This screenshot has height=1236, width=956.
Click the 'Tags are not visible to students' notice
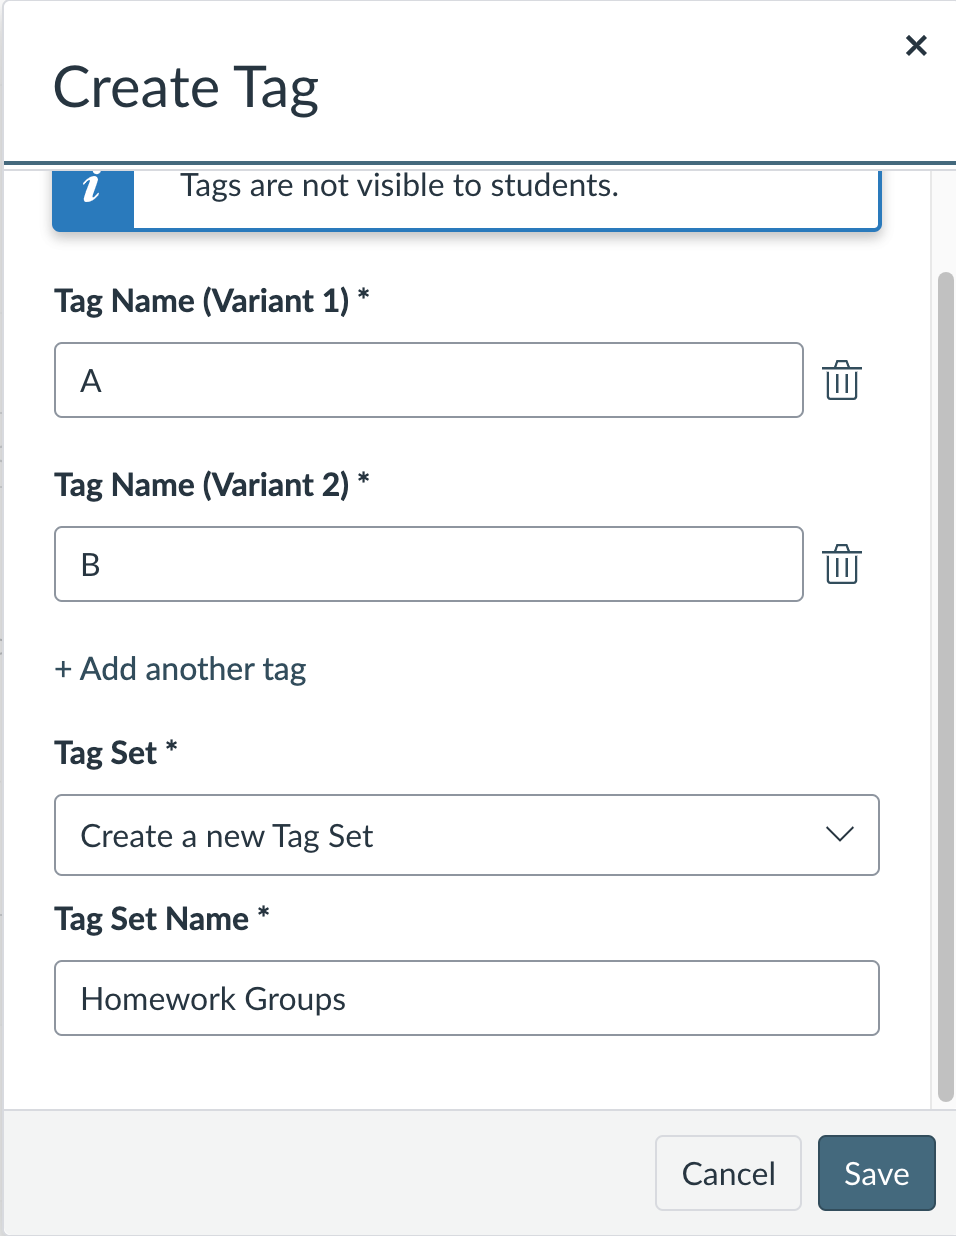399,186
